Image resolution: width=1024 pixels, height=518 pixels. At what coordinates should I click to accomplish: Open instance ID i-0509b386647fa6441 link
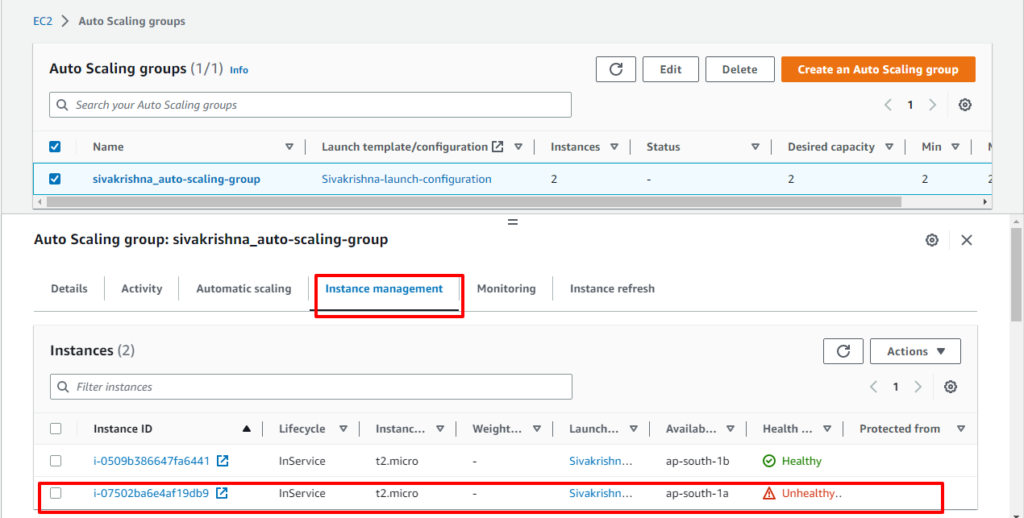[152, 461]
